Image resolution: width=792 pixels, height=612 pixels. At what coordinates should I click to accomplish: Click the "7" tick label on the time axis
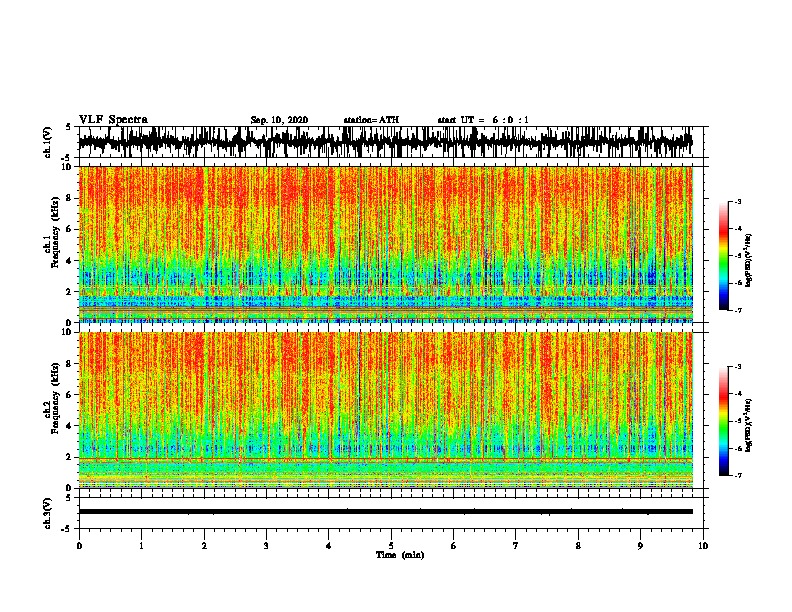516,546
